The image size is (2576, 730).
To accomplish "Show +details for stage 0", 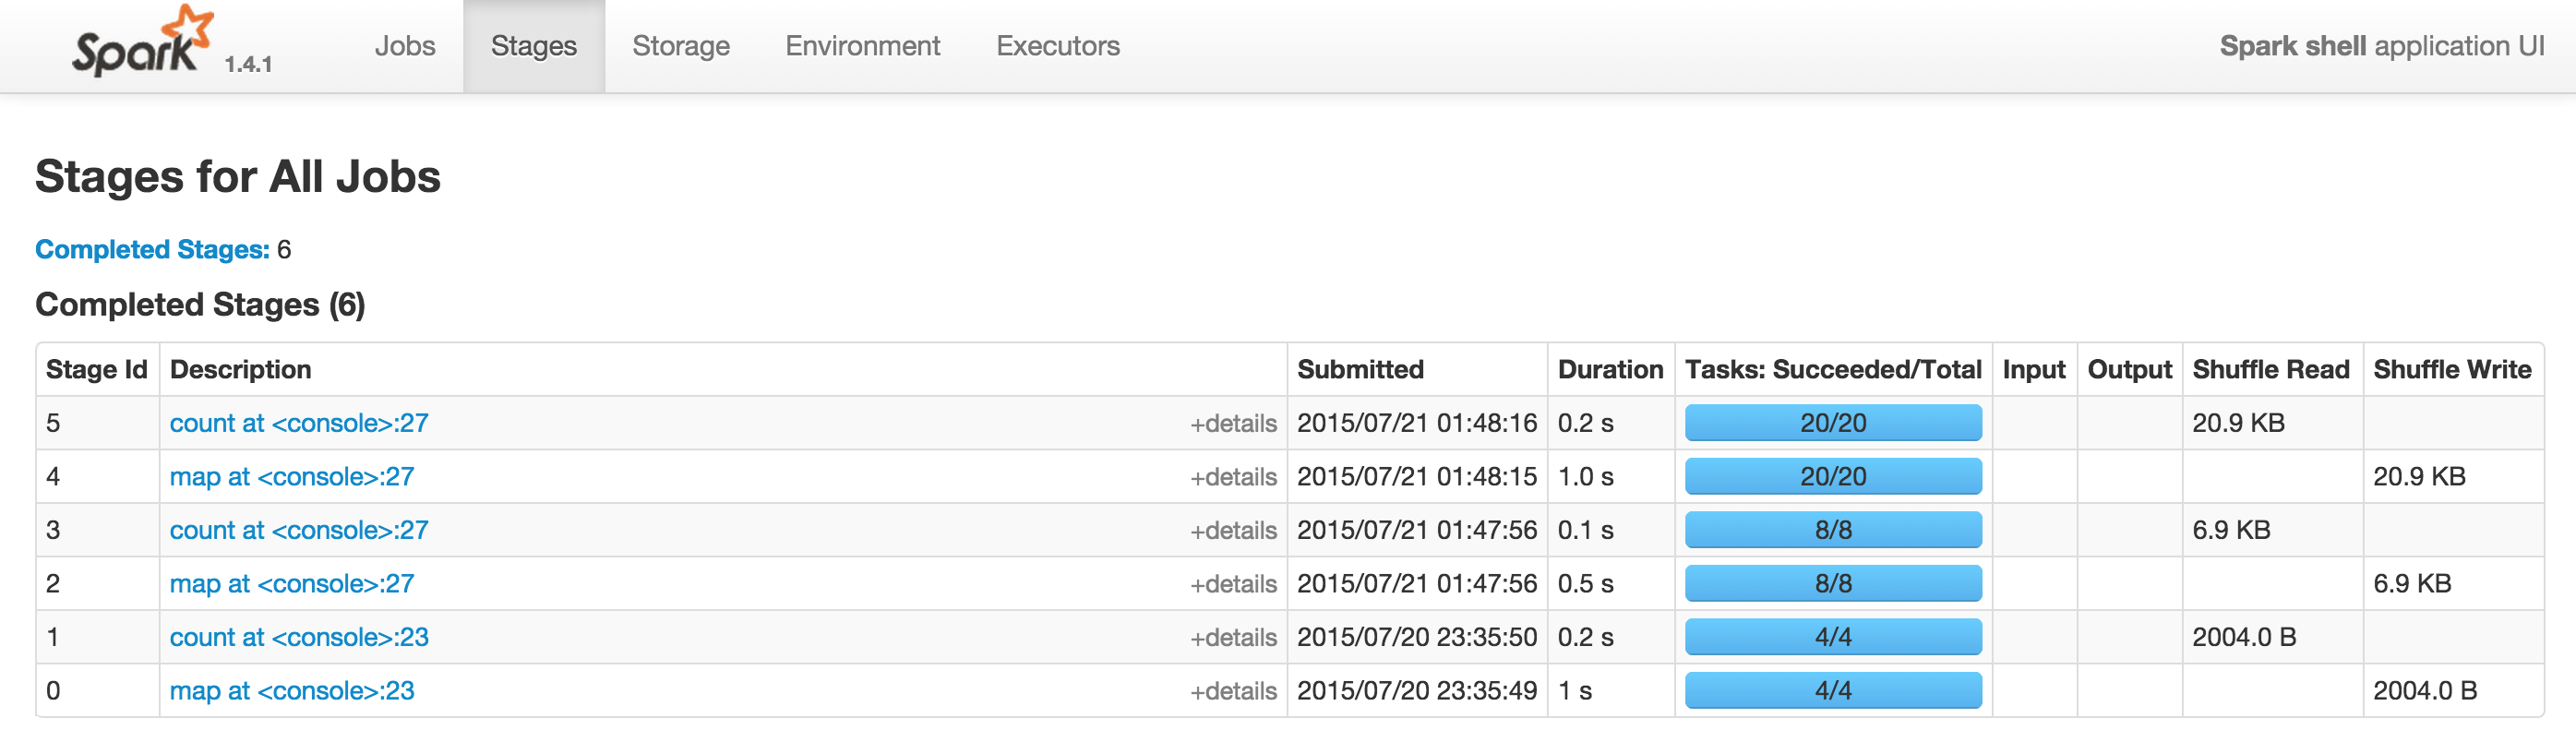I will [1233, 691].
